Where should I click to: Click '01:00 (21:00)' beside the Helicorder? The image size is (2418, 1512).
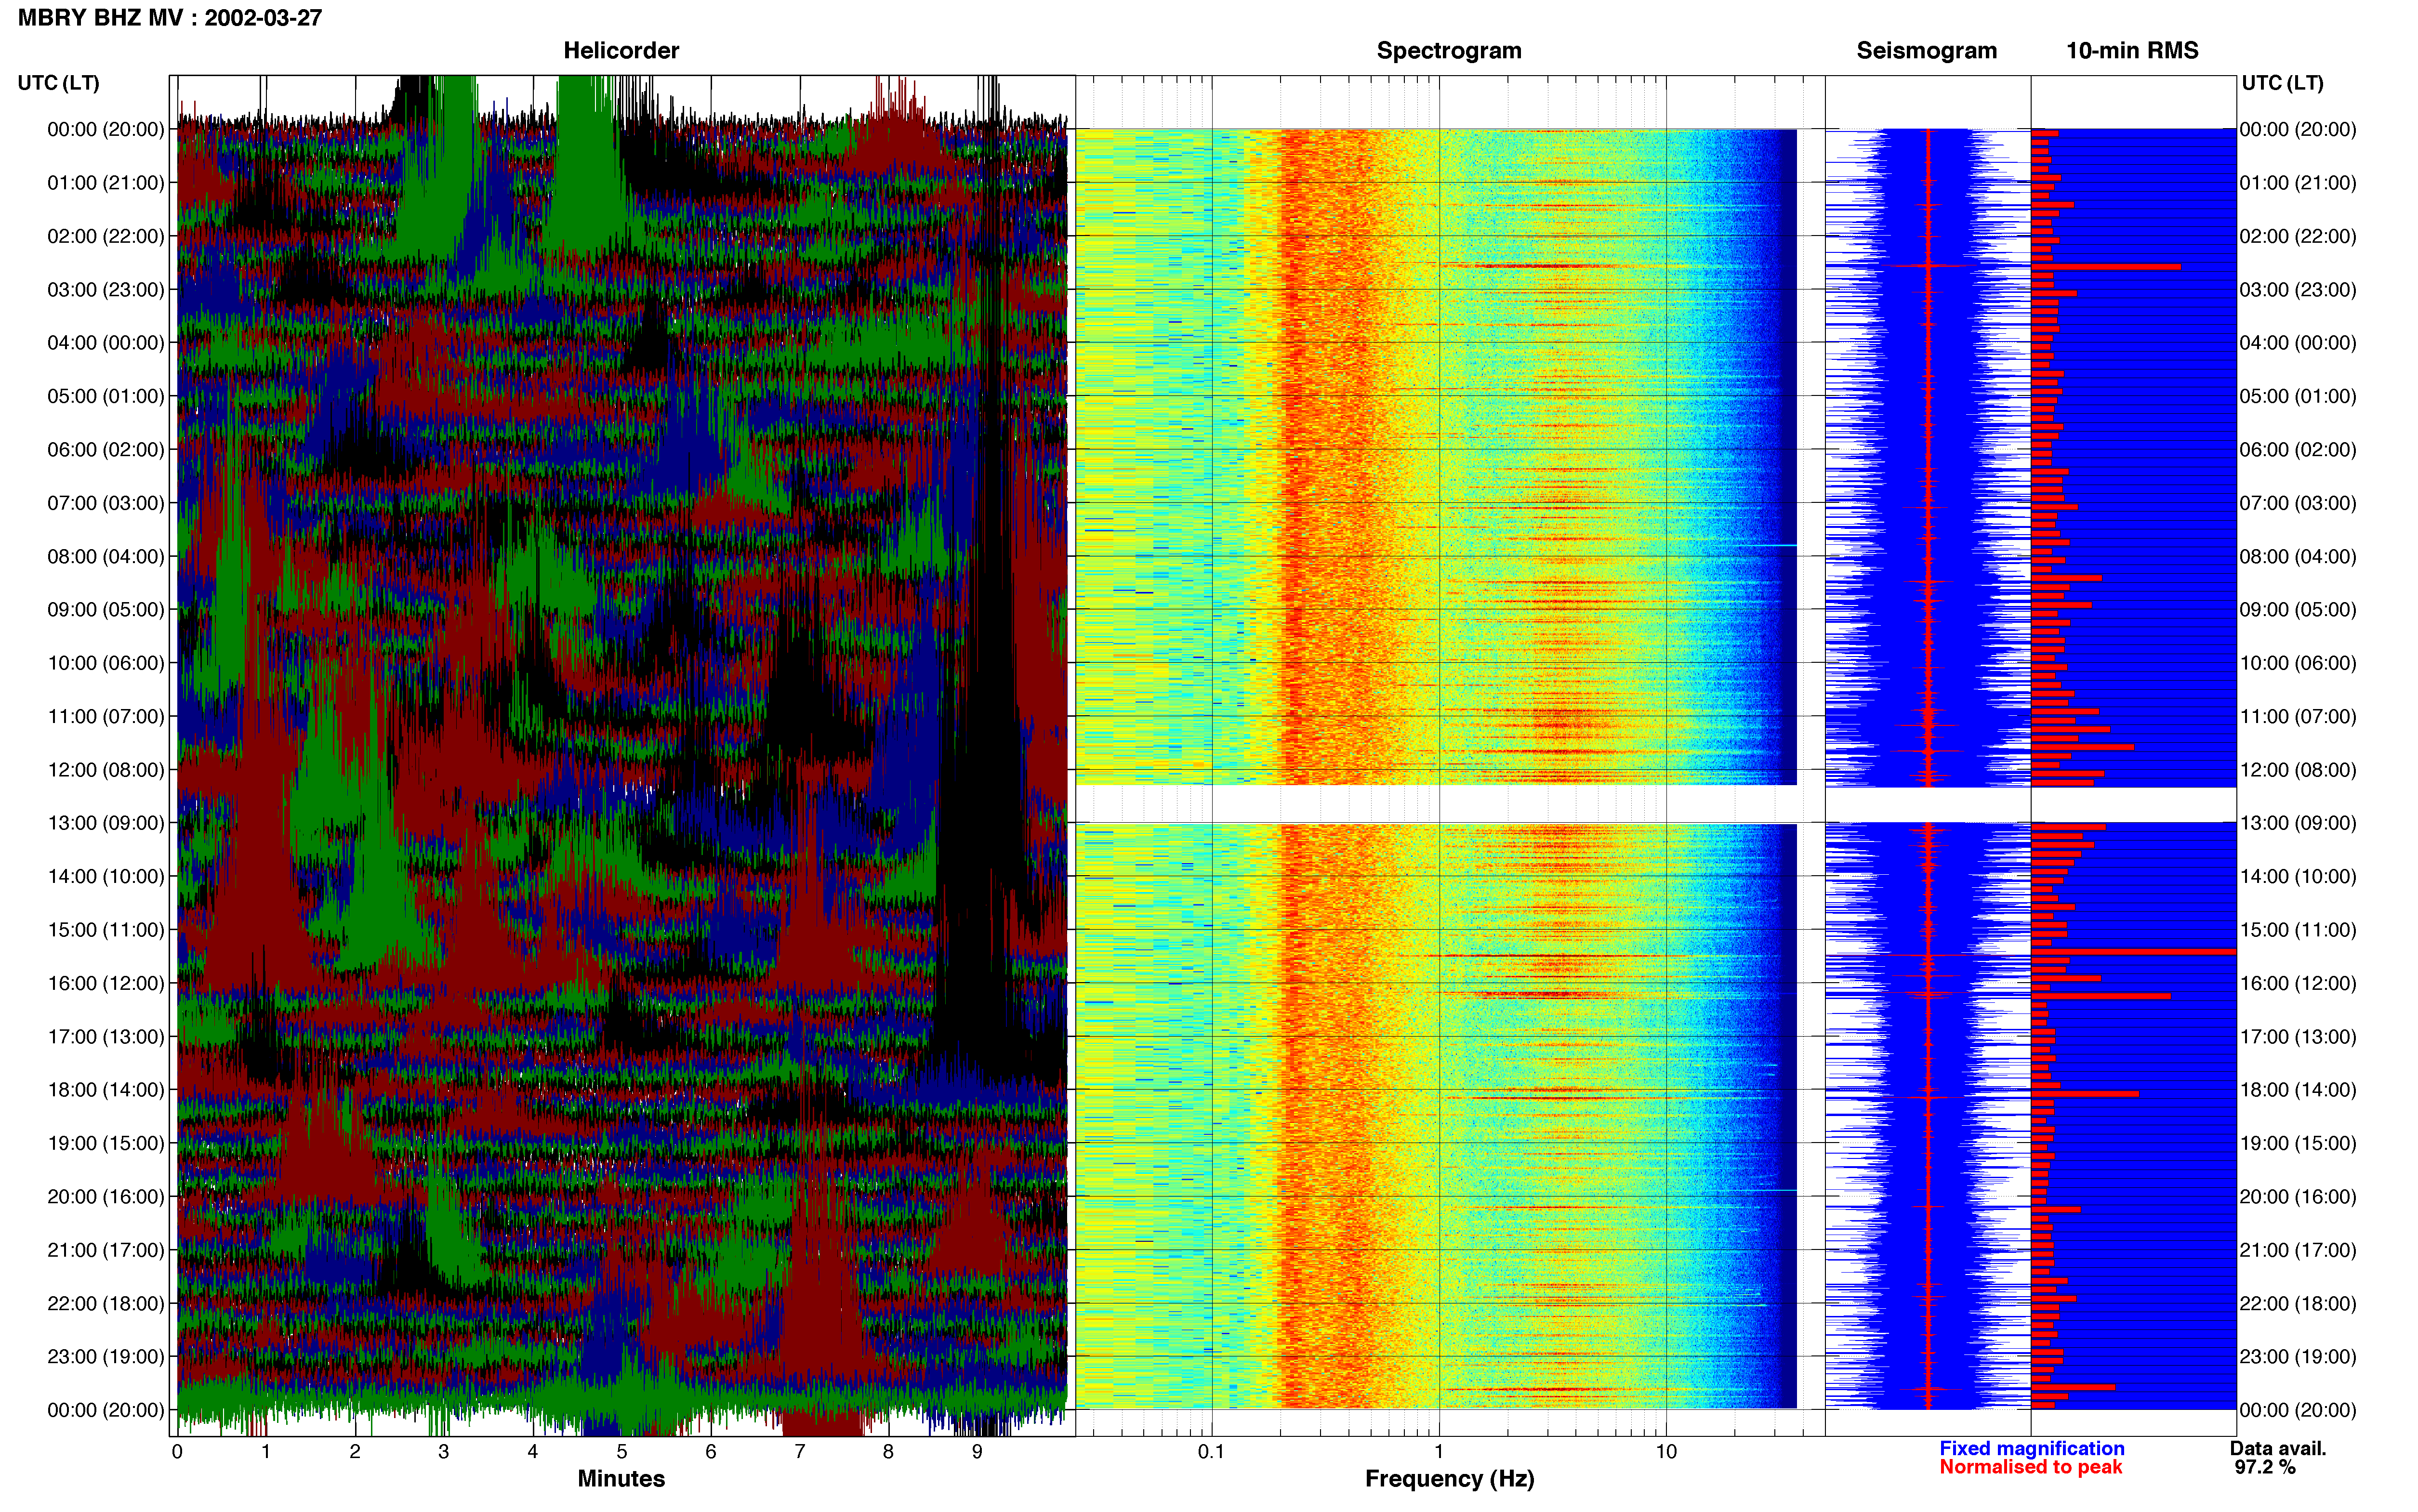click(x=106, y=183)
